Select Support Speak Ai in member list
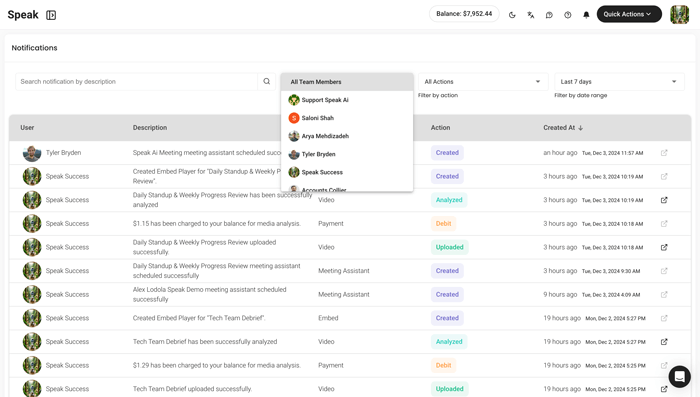The width and height of the screenshot is (700, 397). coord(347,100)
